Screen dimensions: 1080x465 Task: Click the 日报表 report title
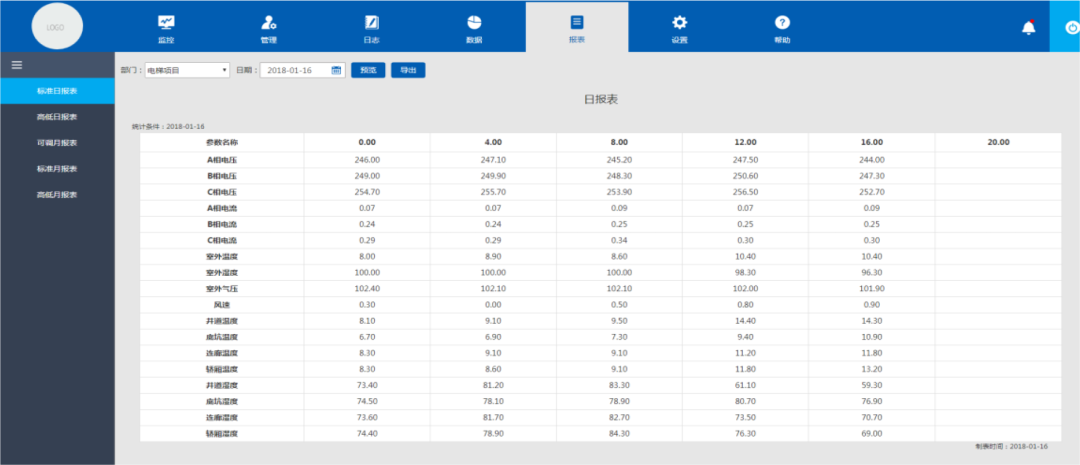click(601, 100)
